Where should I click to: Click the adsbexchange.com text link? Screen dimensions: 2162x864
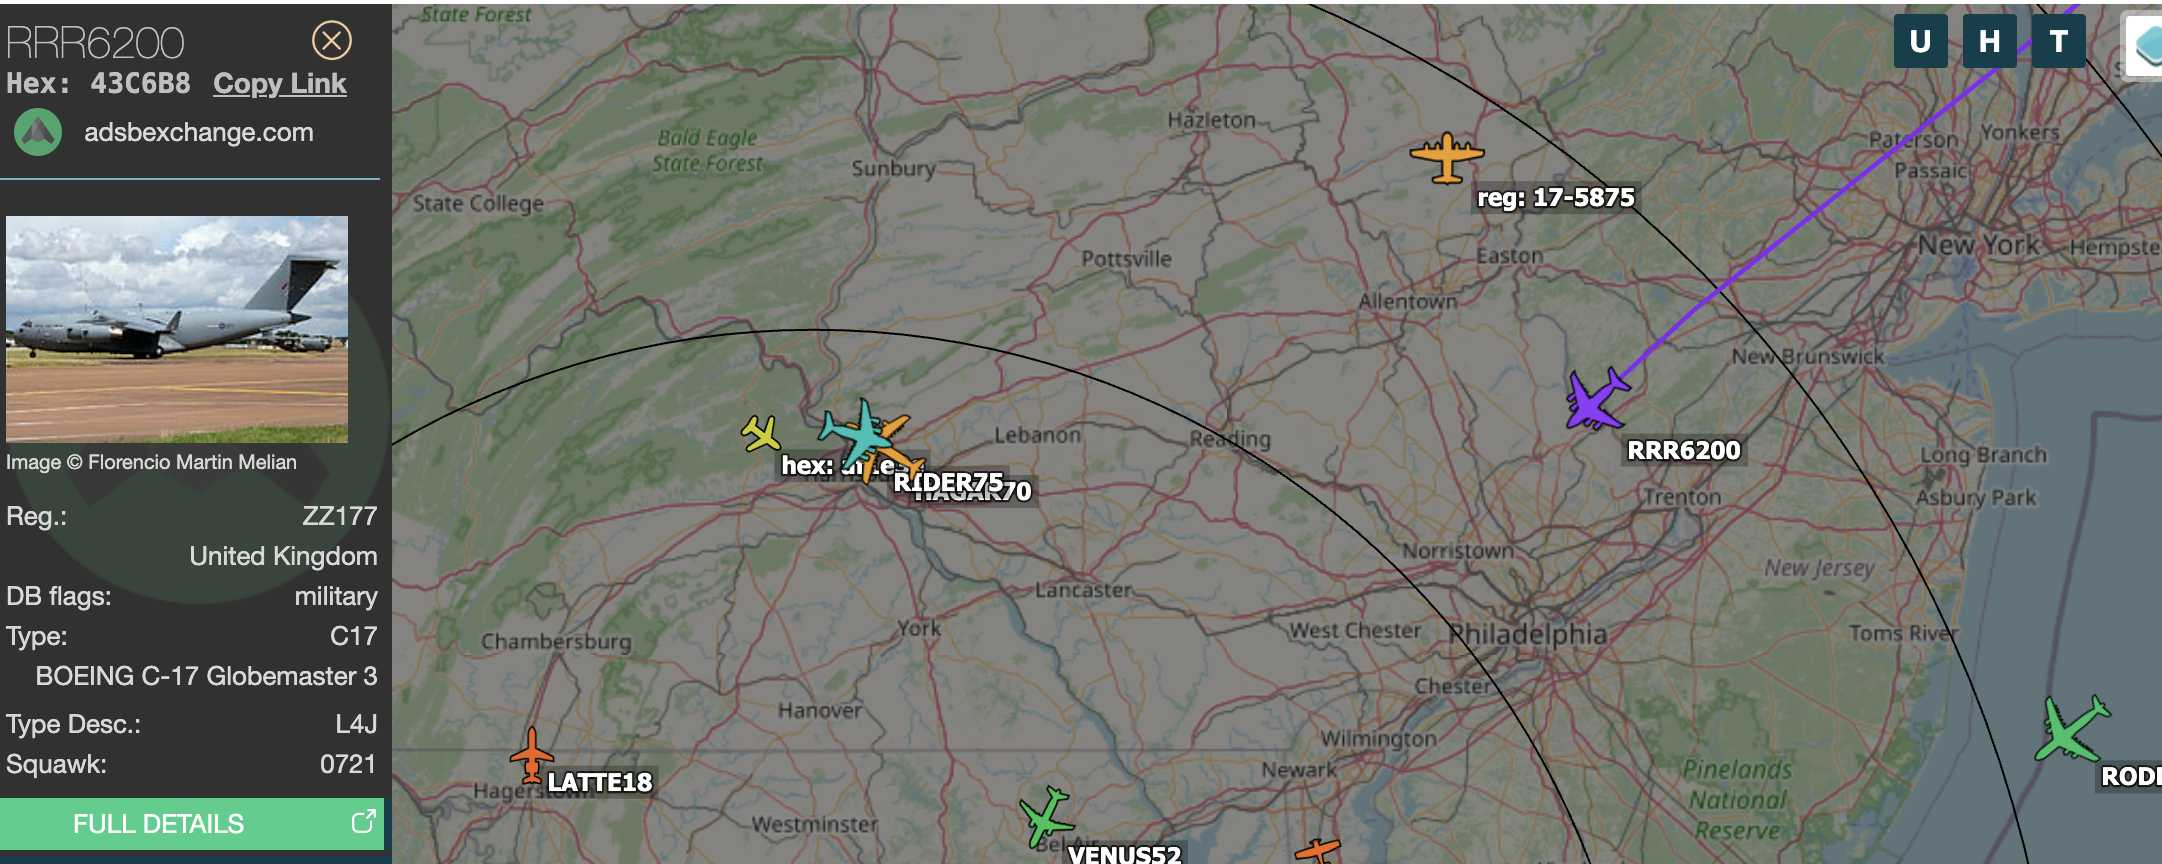pos(199,133)
